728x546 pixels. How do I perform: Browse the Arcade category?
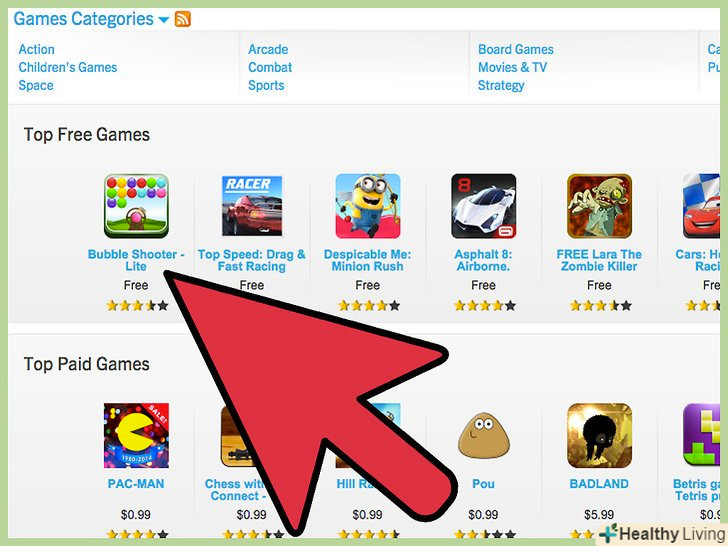268,49
